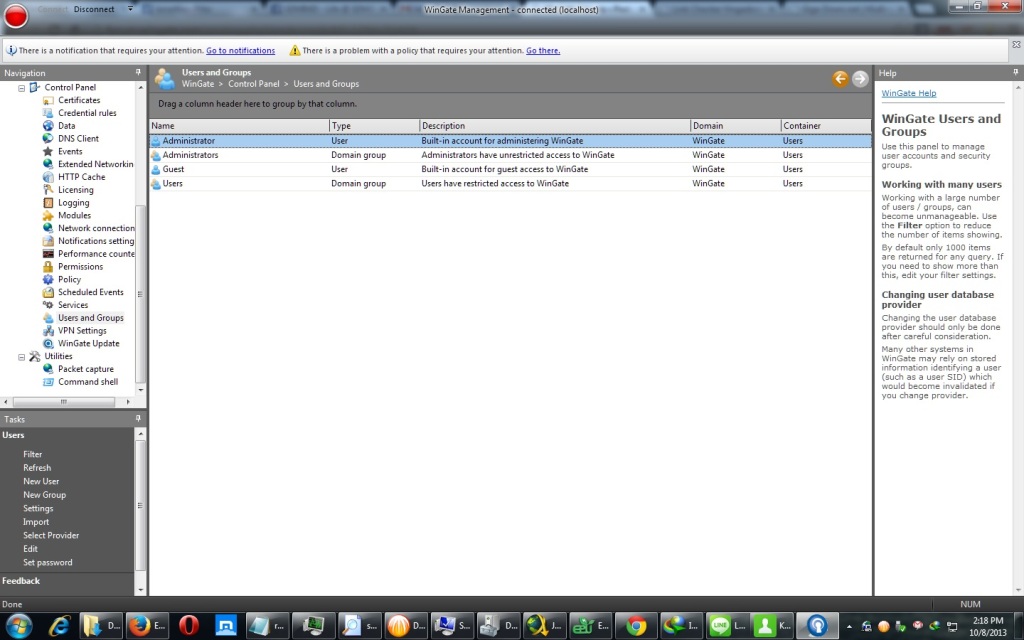The height and width of the screenshot is (640, 1024).
Task: Close the notification bar
Action: (x=1016, y=44)
